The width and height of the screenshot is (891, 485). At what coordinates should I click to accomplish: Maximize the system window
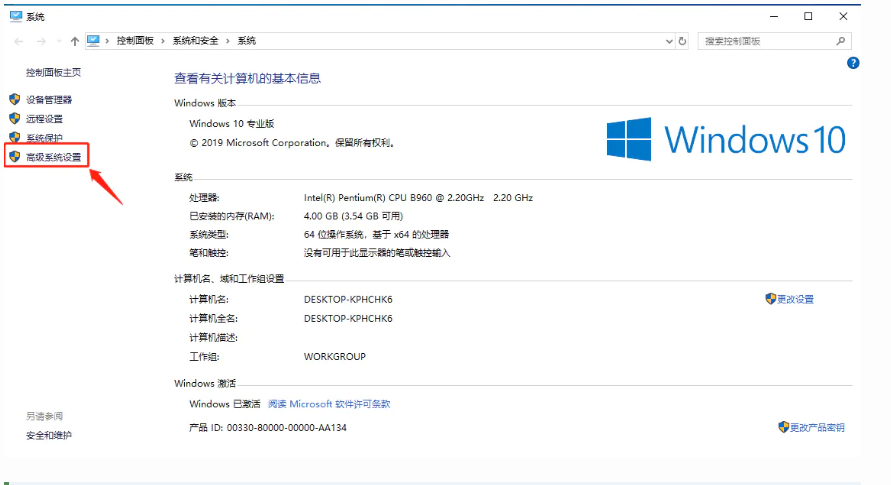808,16
